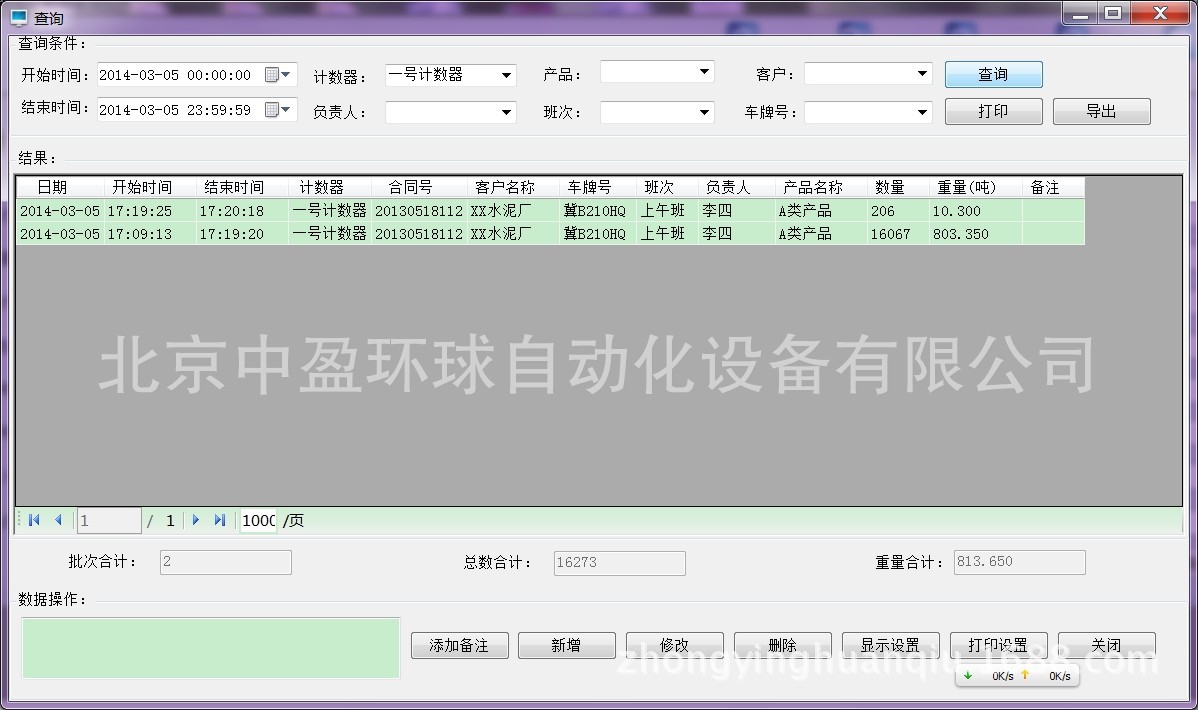Click the 开始时间 date-time field
Image resolution: width=1198 pixels, height=710 pixels.
coord(197,75)
